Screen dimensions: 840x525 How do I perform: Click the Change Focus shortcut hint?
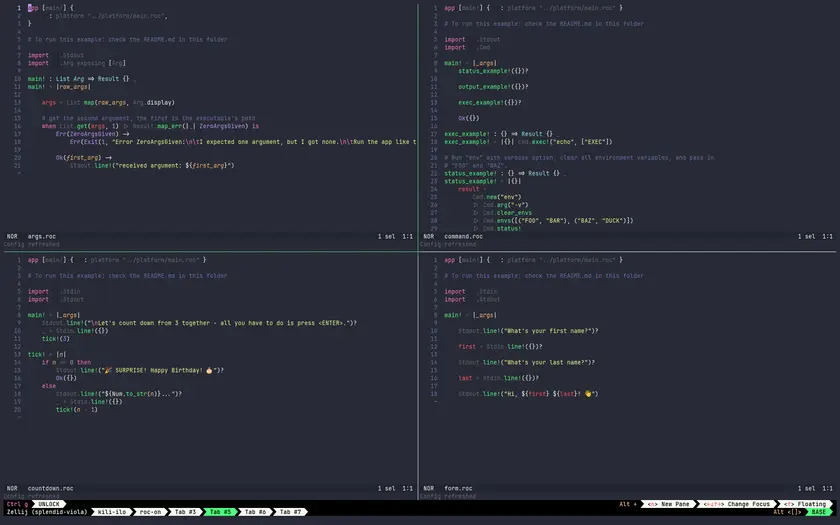(737, 504)
